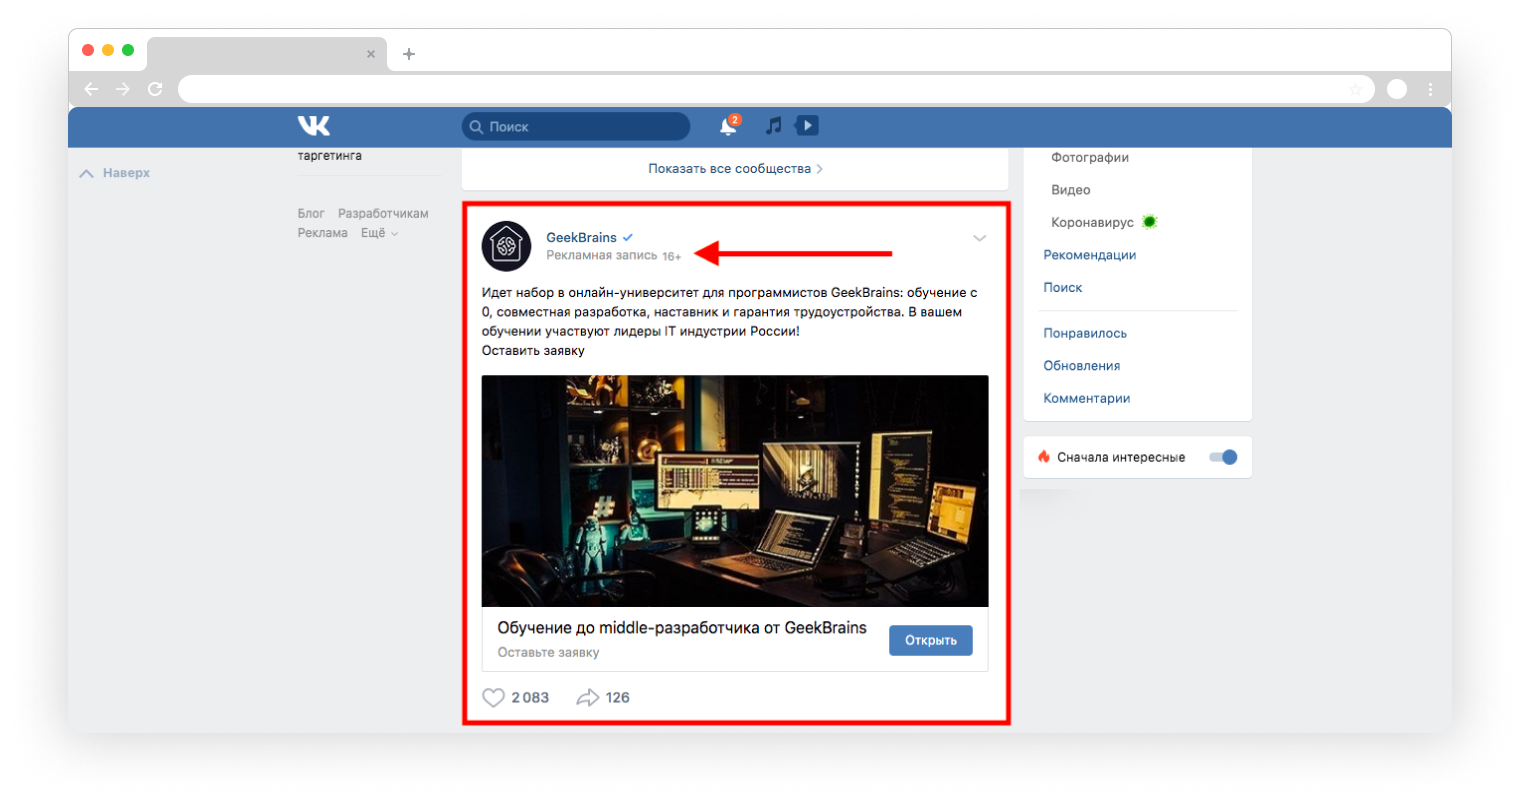1520x801 pixels.
Task: Open the Поиск item in right sidebar
Action: click(x=1063, y=287)
